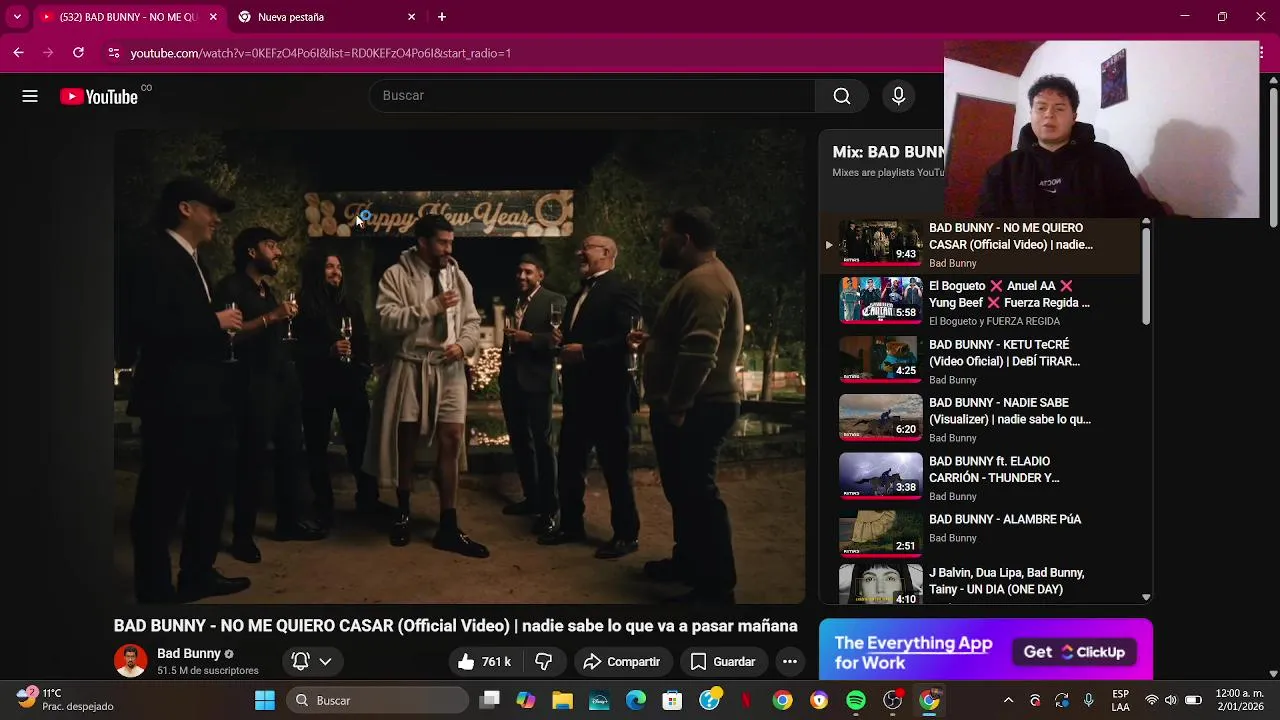Reload the page
This screenshot has width=1280, height=720.
[79, 53]
